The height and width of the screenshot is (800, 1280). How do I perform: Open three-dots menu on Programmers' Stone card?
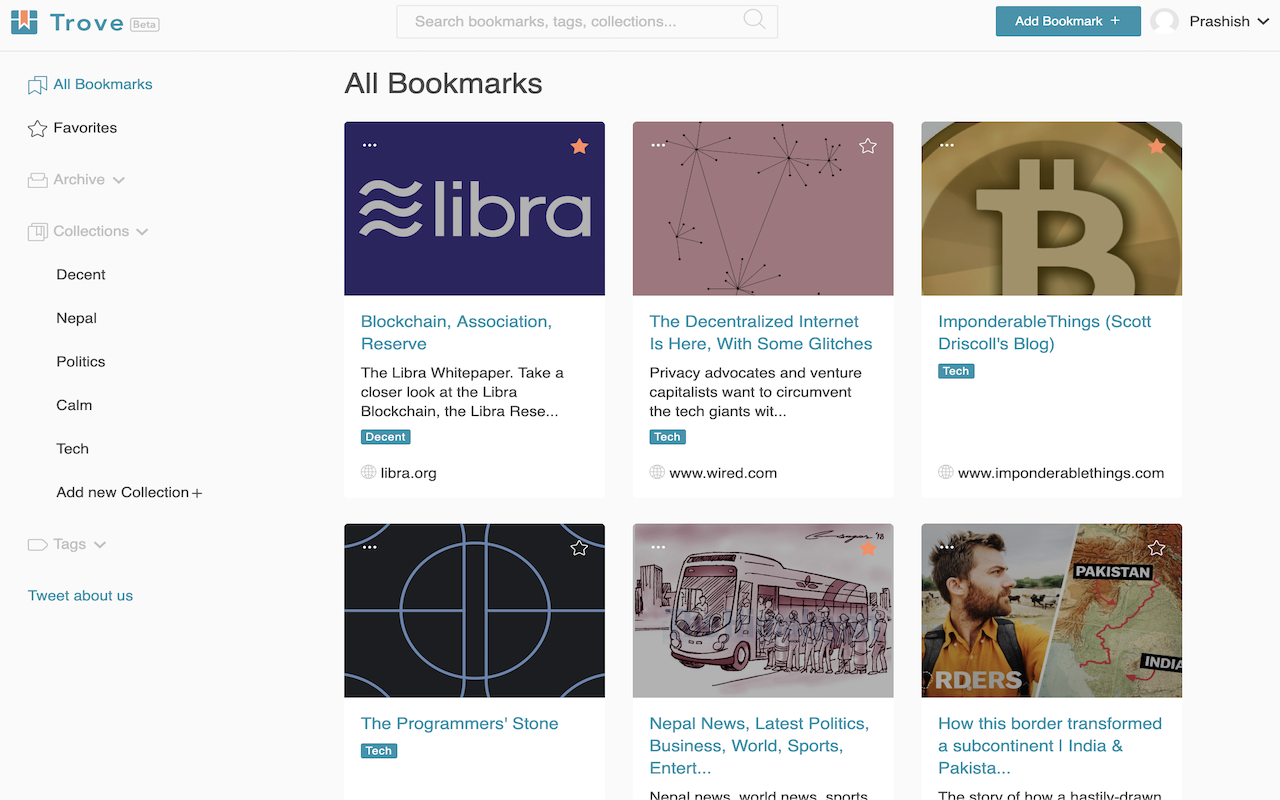(370, 547)
